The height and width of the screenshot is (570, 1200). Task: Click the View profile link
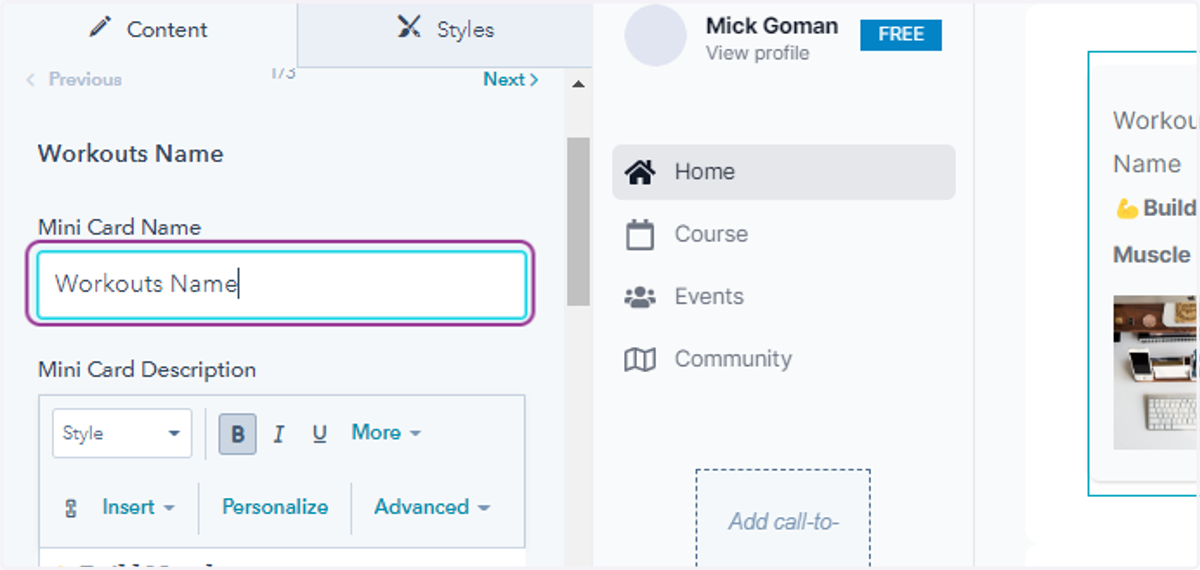757,53
